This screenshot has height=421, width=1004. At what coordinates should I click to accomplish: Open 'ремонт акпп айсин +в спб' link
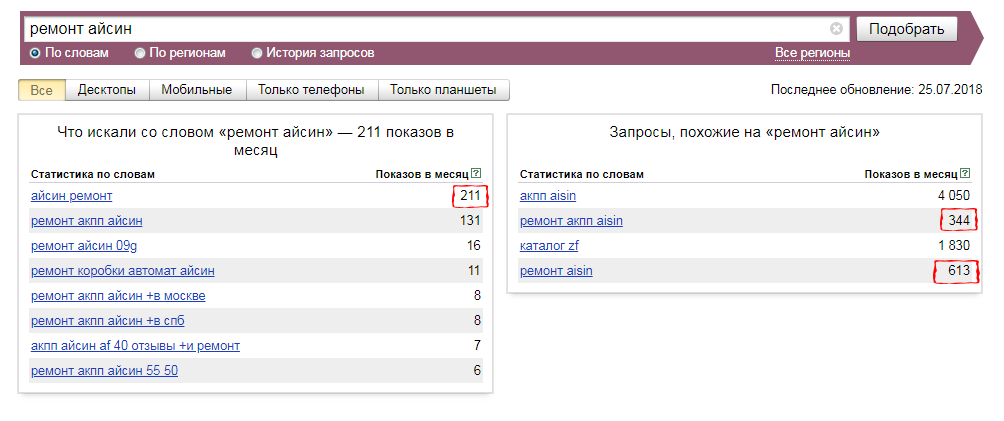pyautogui.click(x=108, y=321)
